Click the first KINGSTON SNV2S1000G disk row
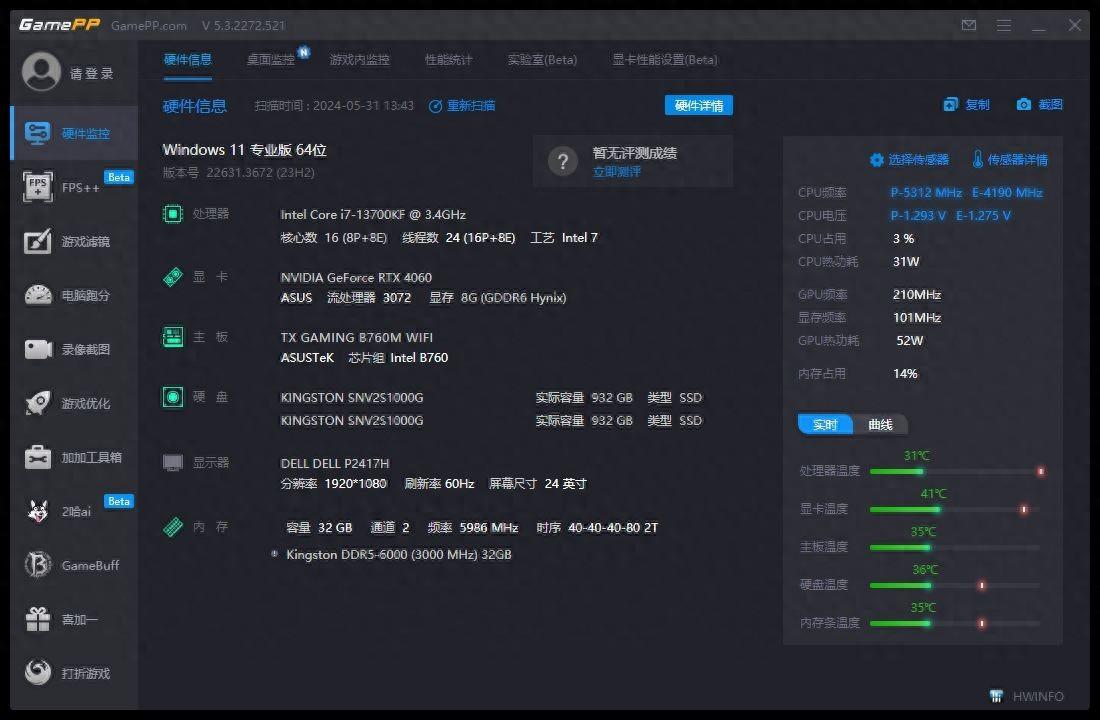Screen dimensions: 1100x720 (491, 398)
